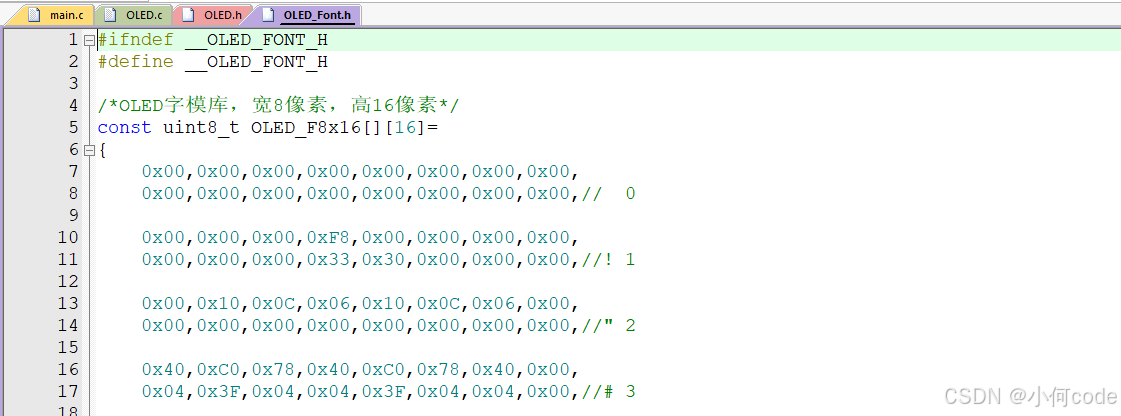Click the file icon on main.c tab
This screenshot has width=1121, height=416.
[34, 14]
